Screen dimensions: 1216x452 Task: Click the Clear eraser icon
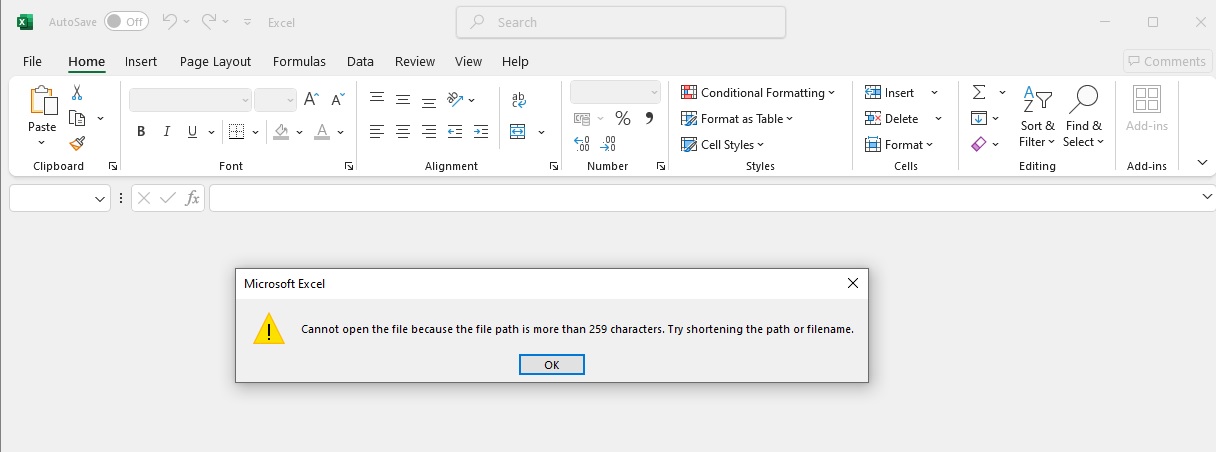point(979,144)
